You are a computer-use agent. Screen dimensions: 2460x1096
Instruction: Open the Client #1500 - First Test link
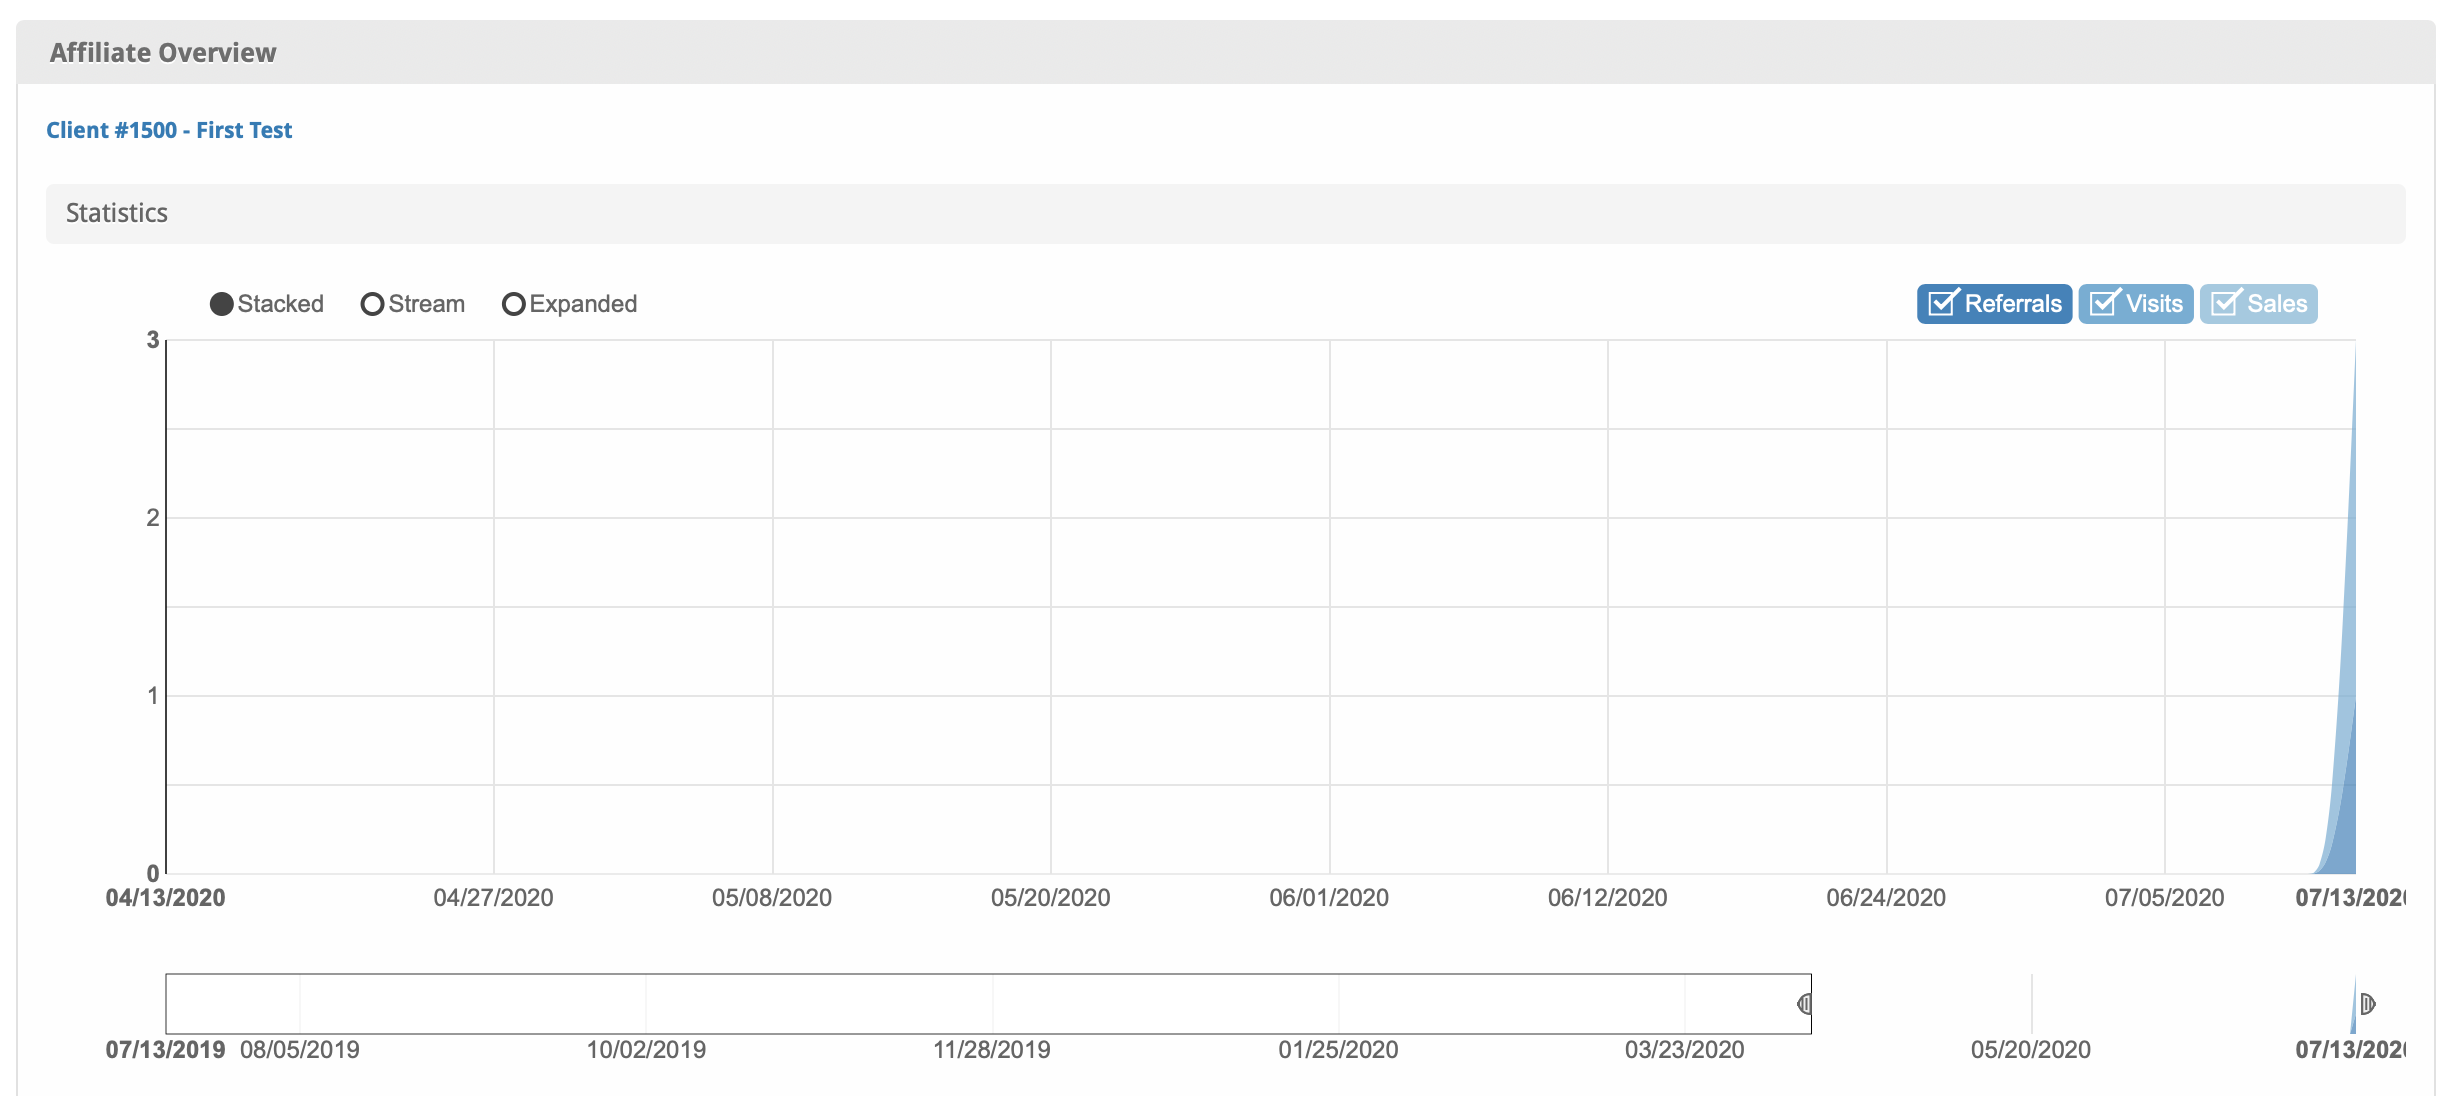coord(169,130)
